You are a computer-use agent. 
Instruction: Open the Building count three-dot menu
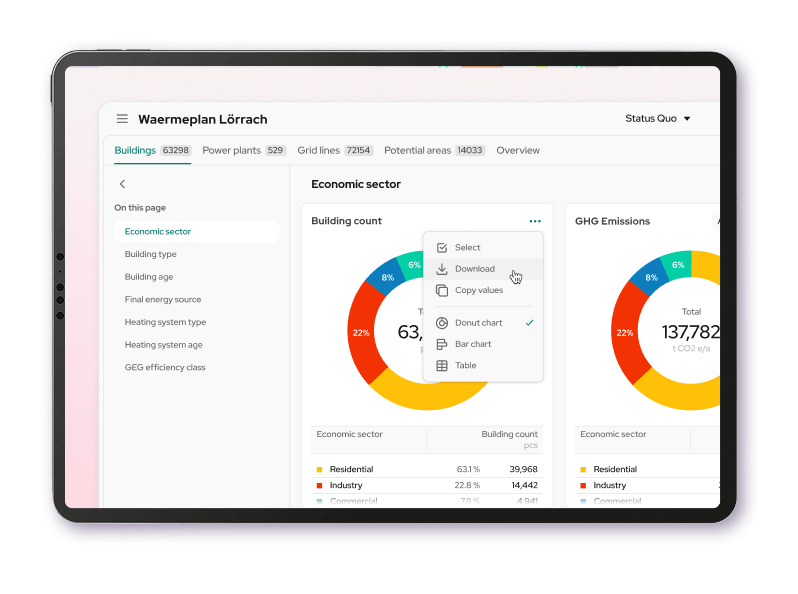click(535, 221)
